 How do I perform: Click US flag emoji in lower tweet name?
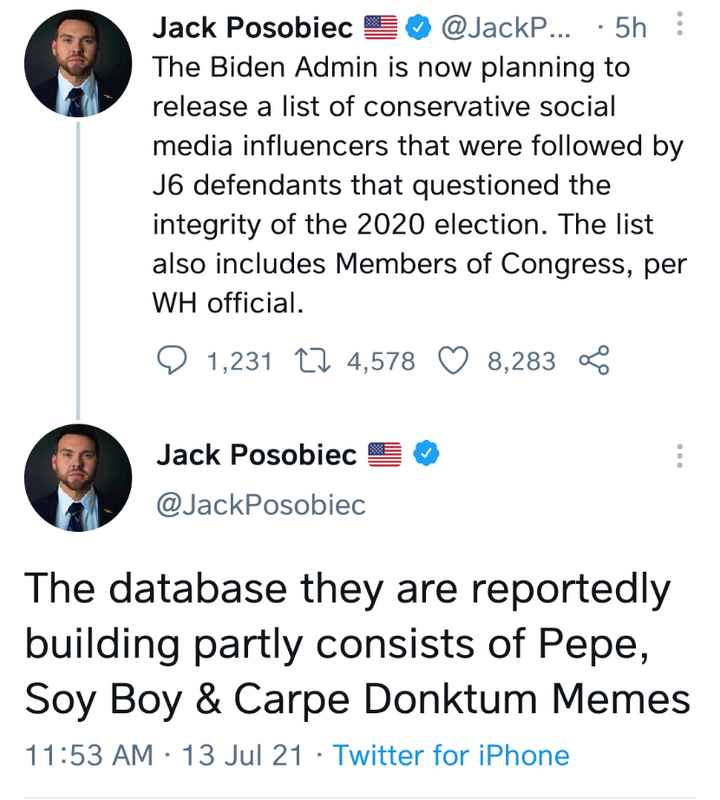(x=385, y=454)
